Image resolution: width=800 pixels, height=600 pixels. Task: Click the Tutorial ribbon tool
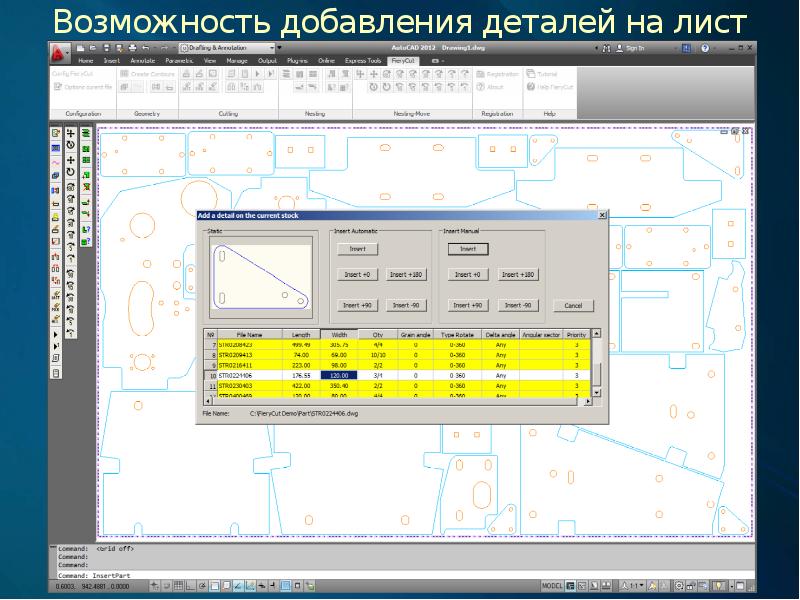(543, 74)
